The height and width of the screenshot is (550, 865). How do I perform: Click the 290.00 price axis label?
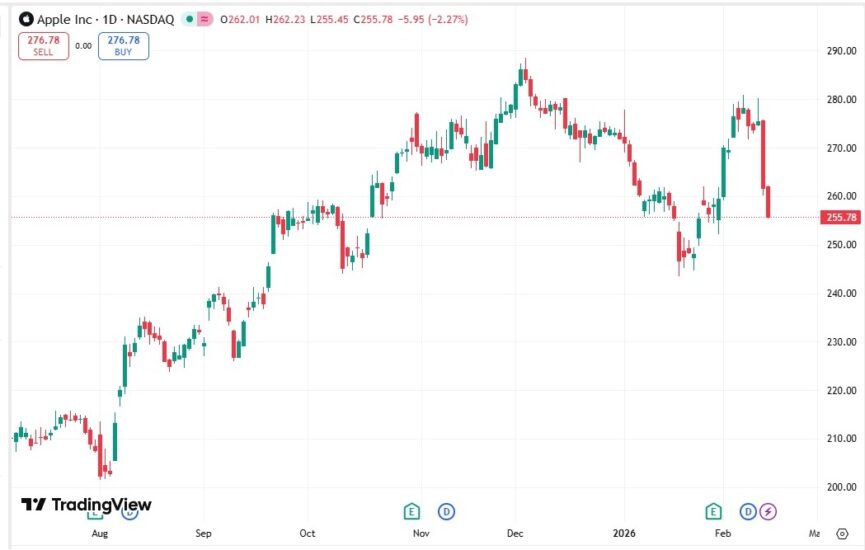[x=838, y=51]
